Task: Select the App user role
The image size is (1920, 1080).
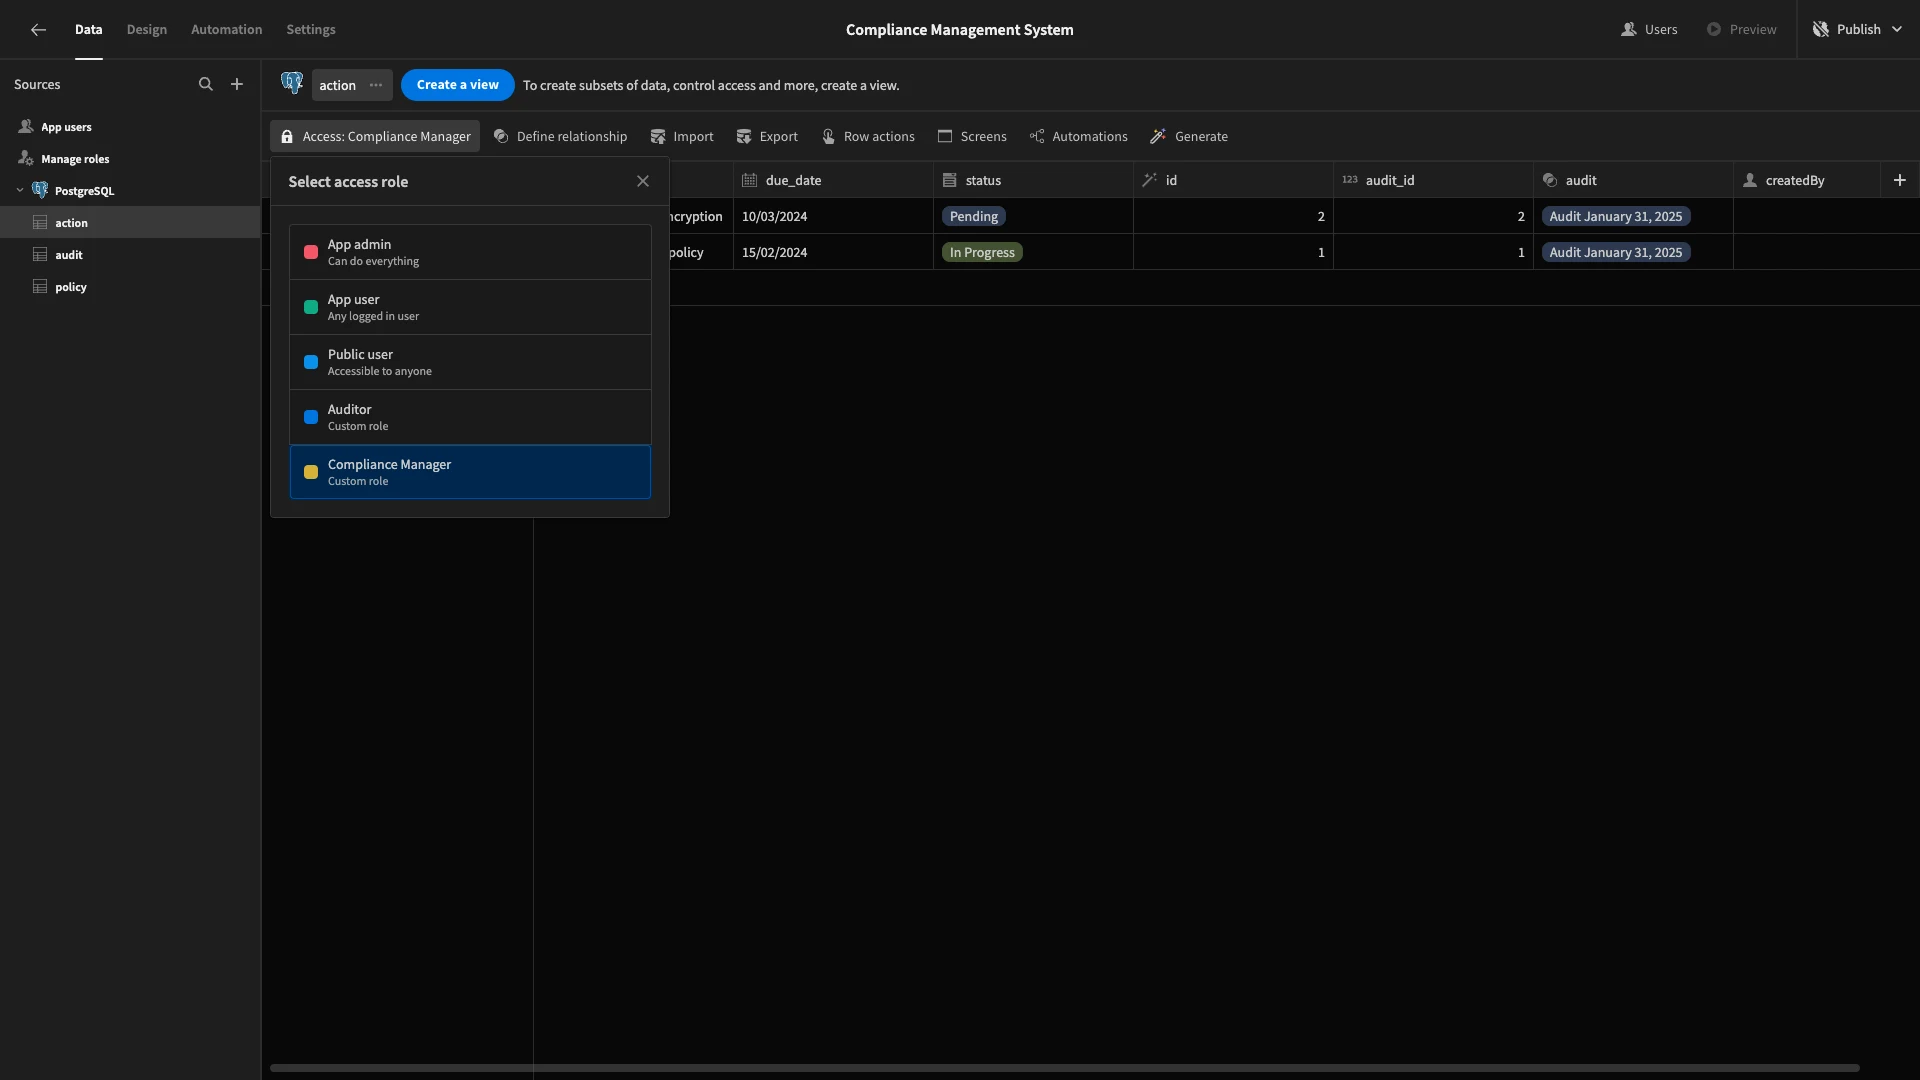Action: click(x=470, y=307)
